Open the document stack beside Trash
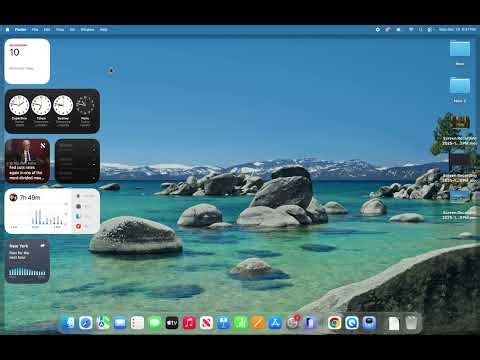This screenshot has height=360, width=480. [x=394, y=323]
